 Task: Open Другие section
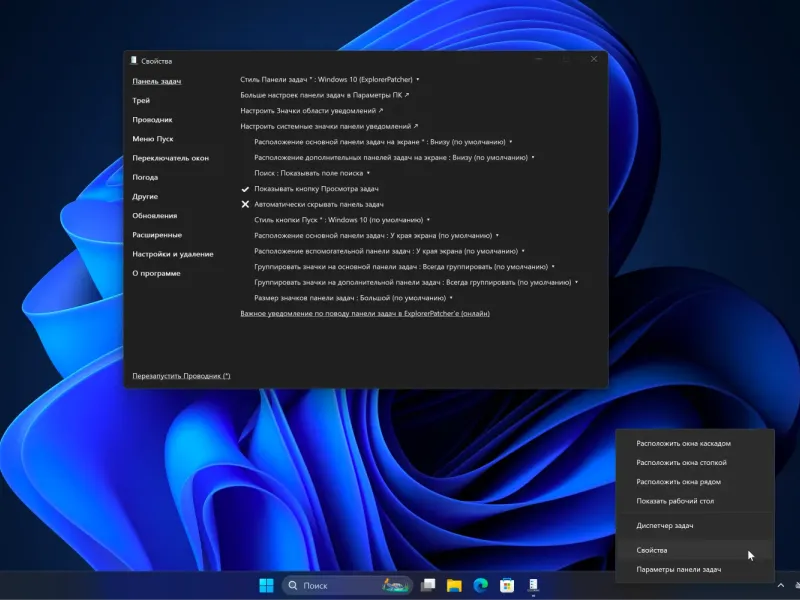[145, 196]
